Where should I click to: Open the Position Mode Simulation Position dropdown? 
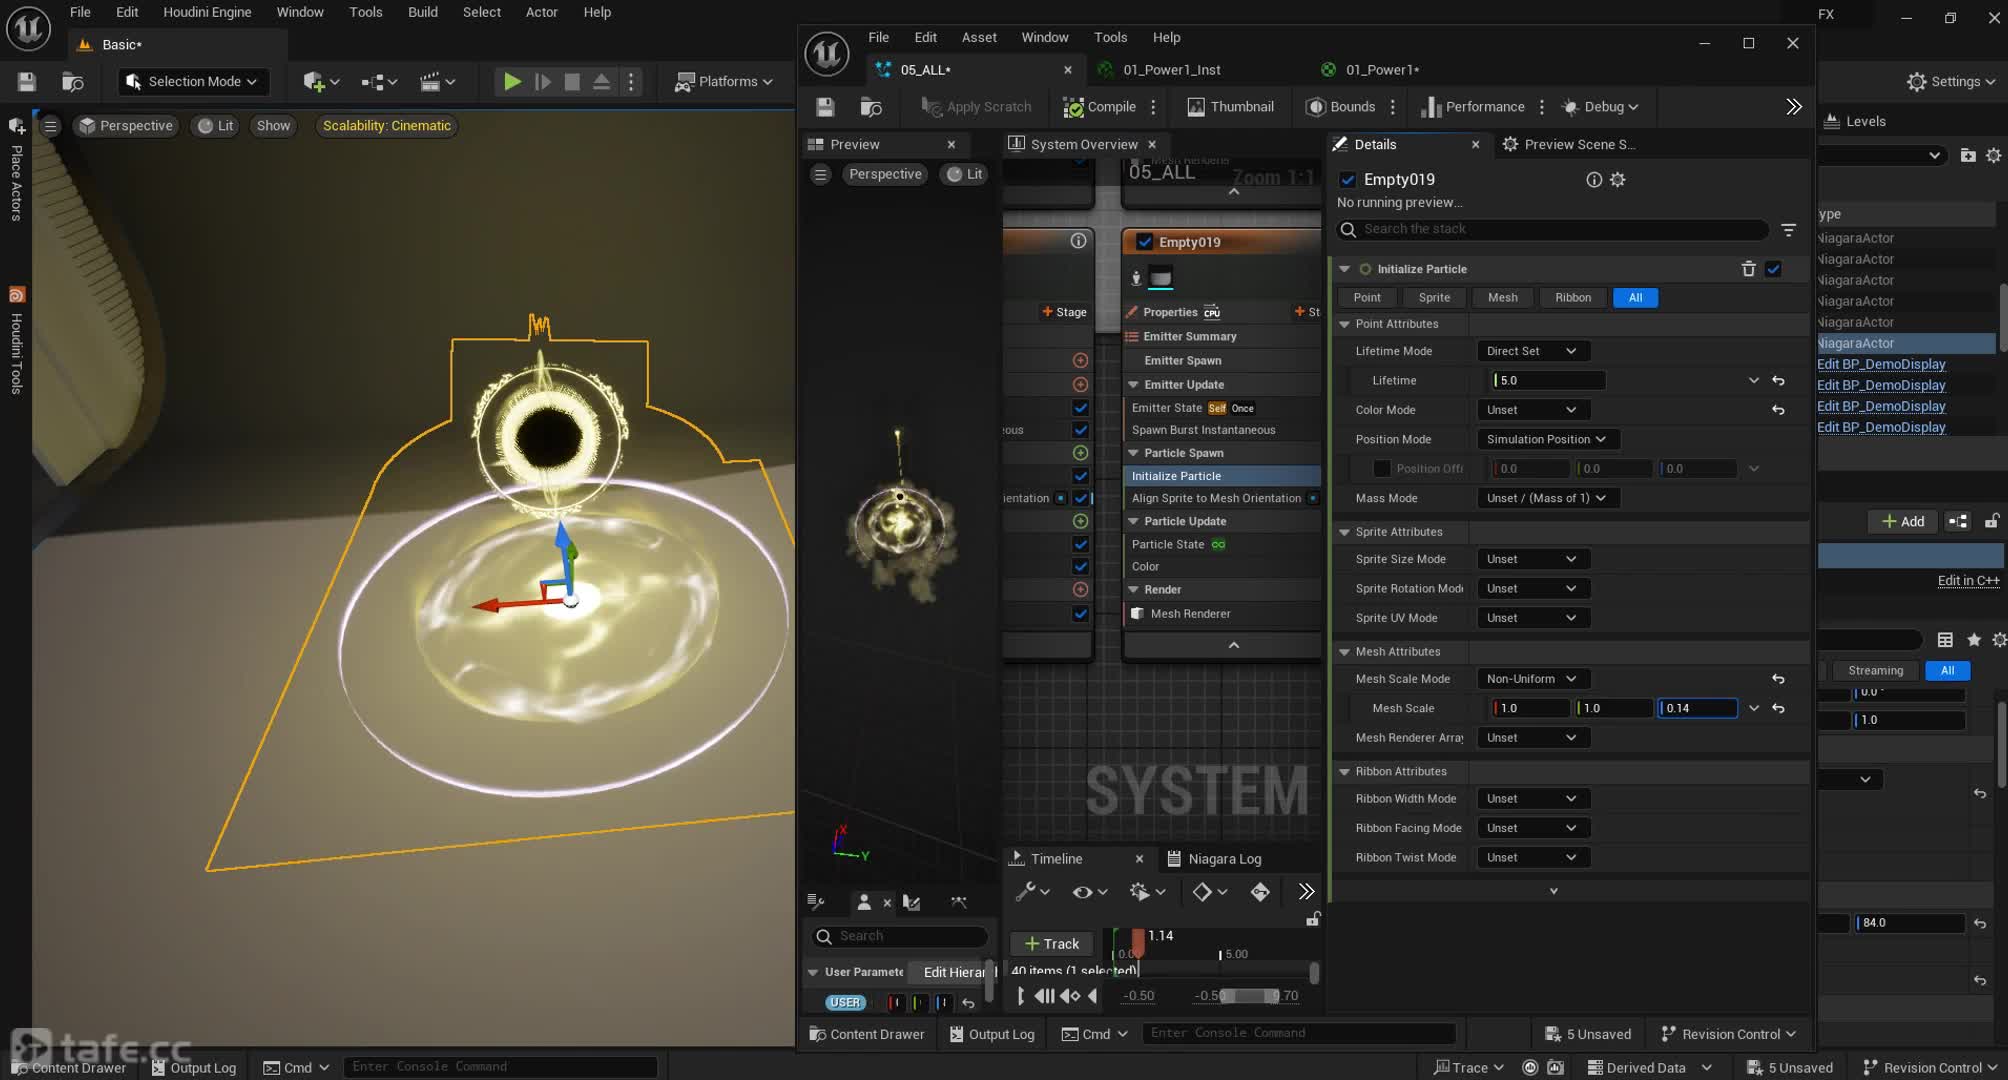[x=1547, y=439]
